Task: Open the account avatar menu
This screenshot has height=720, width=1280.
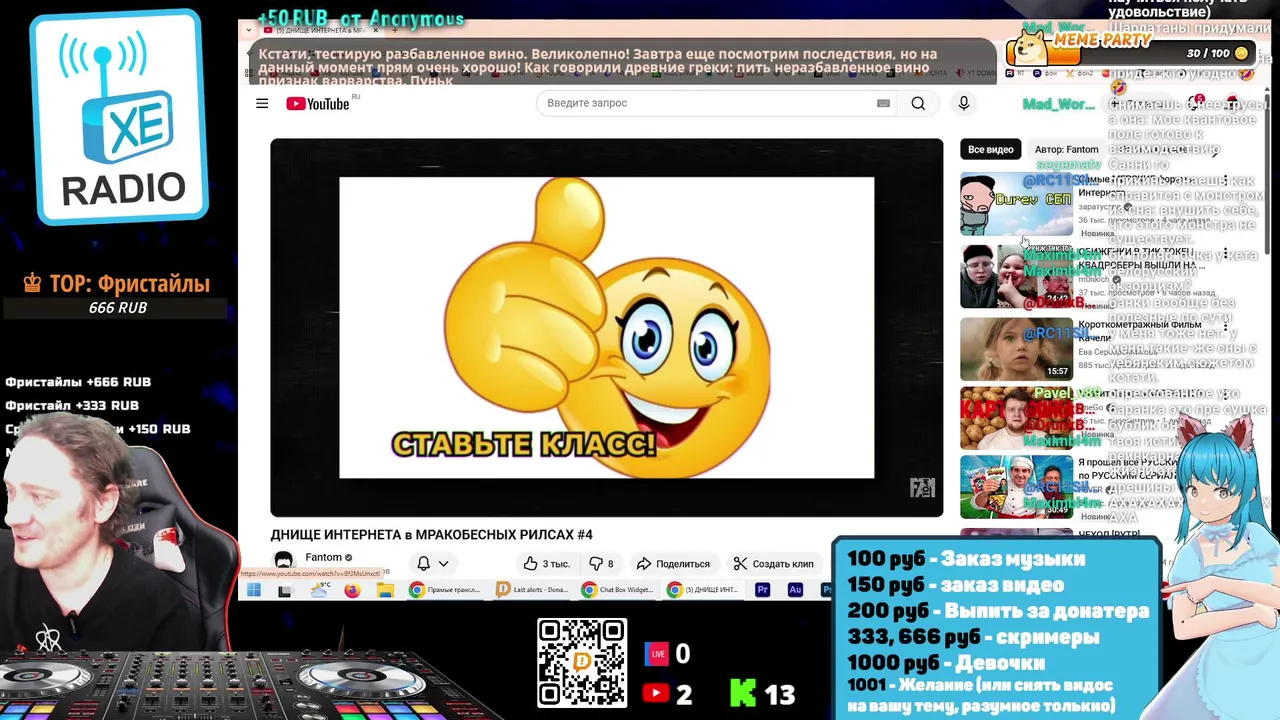Action: tap(1232, 104)
